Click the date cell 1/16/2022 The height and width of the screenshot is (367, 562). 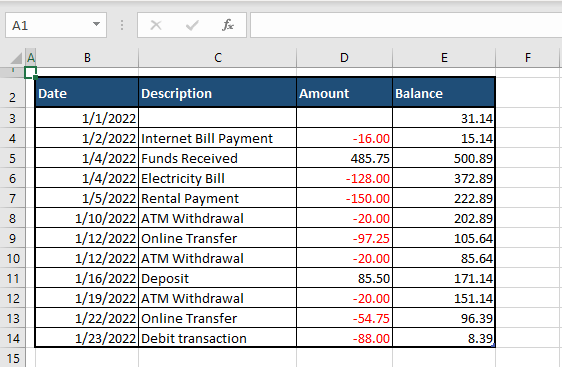[x=87, y=278]
